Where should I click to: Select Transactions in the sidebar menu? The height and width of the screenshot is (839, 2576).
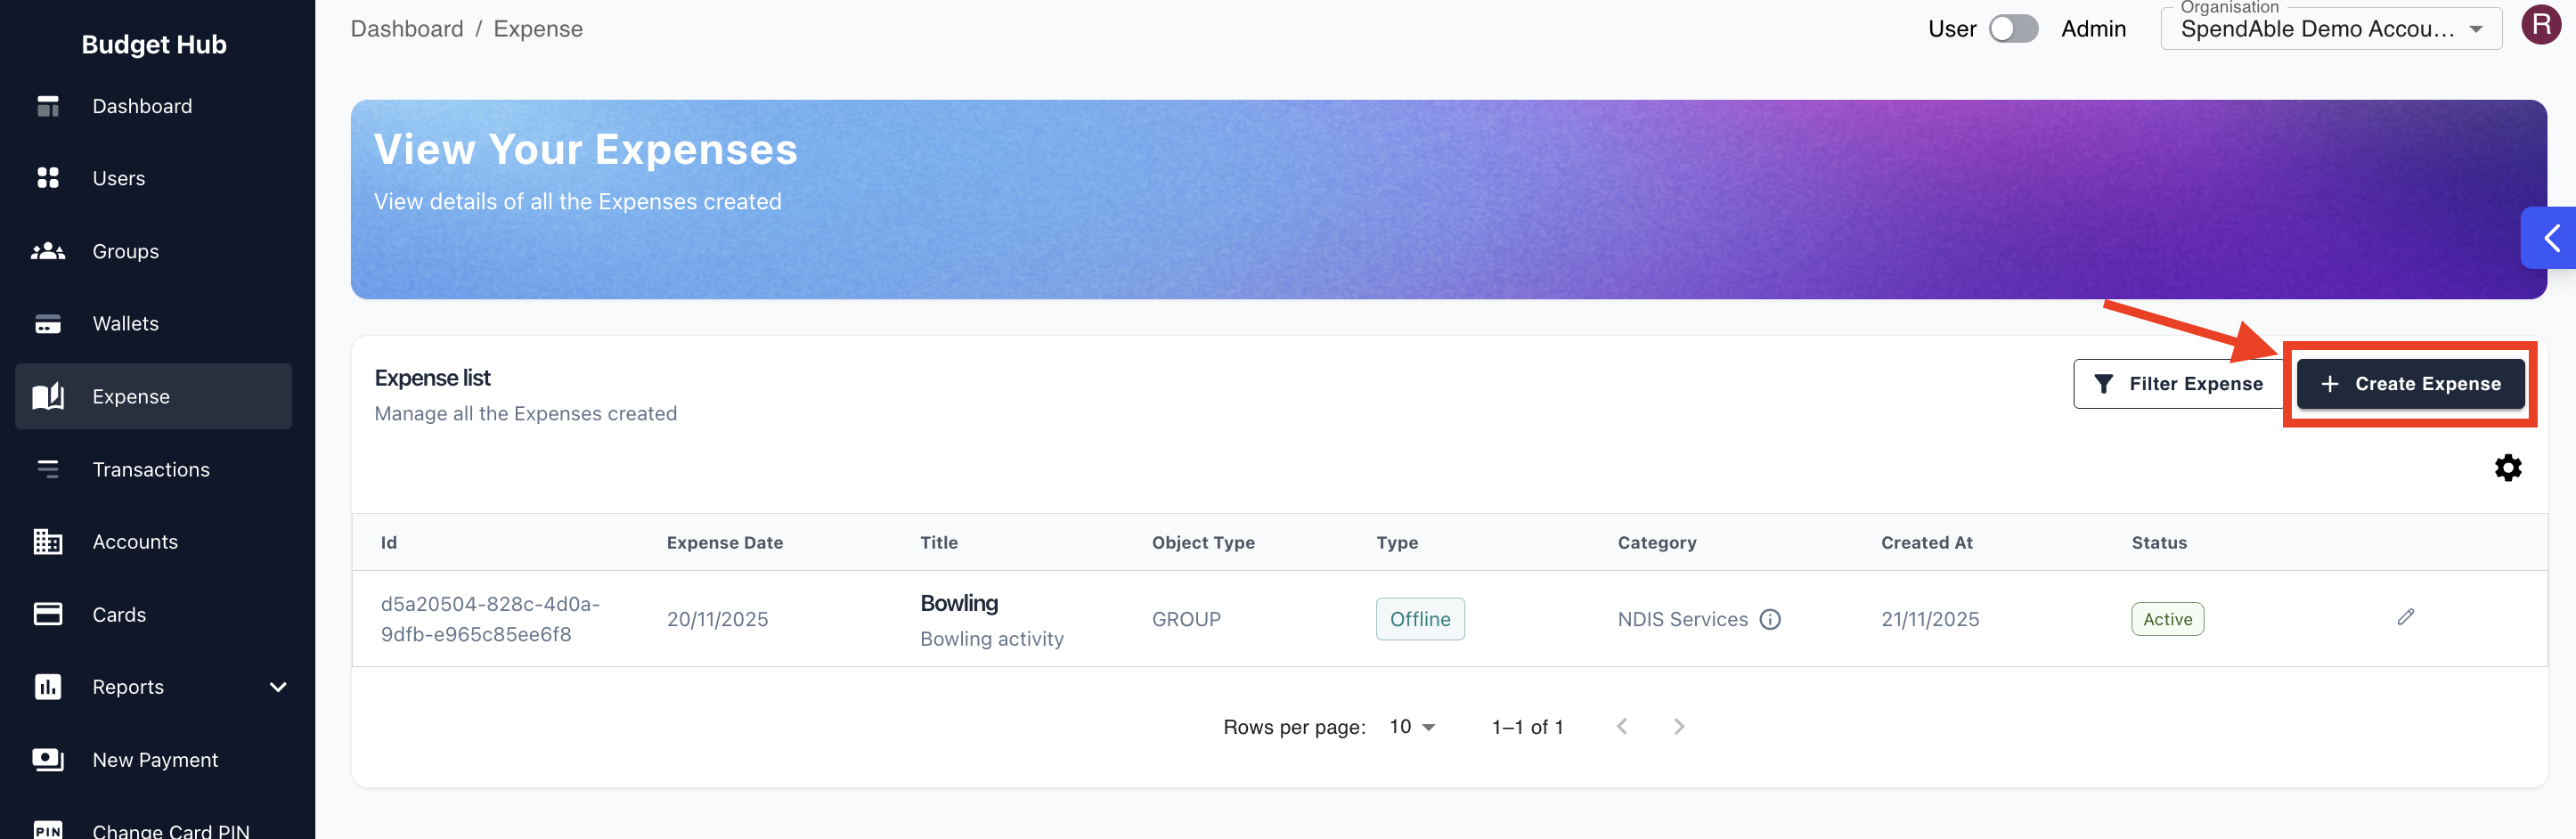[x=151, y=469]
